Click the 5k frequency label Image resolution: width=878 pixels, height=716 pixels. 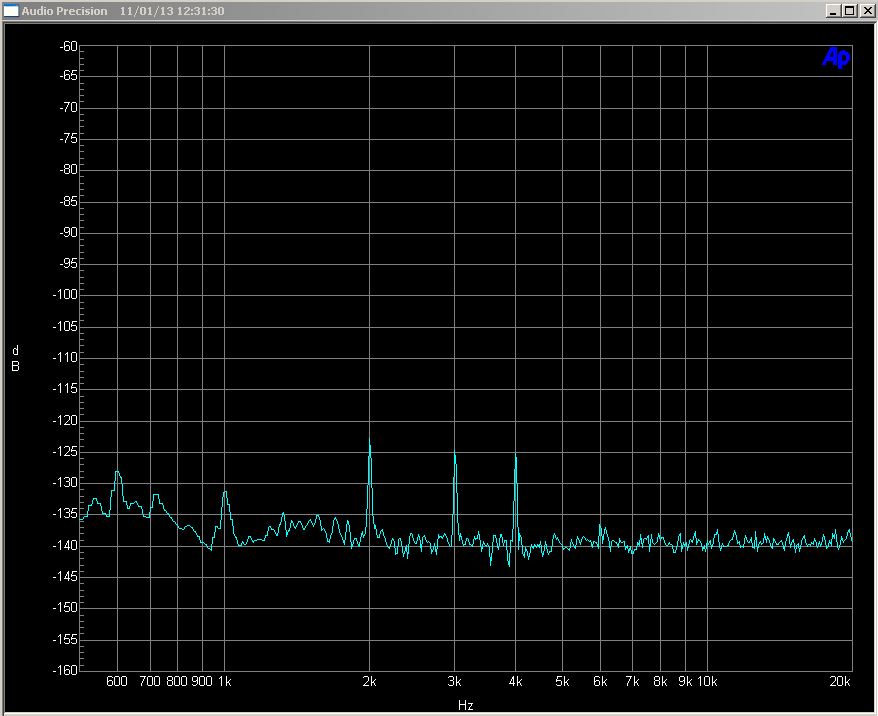pos(562,681)
